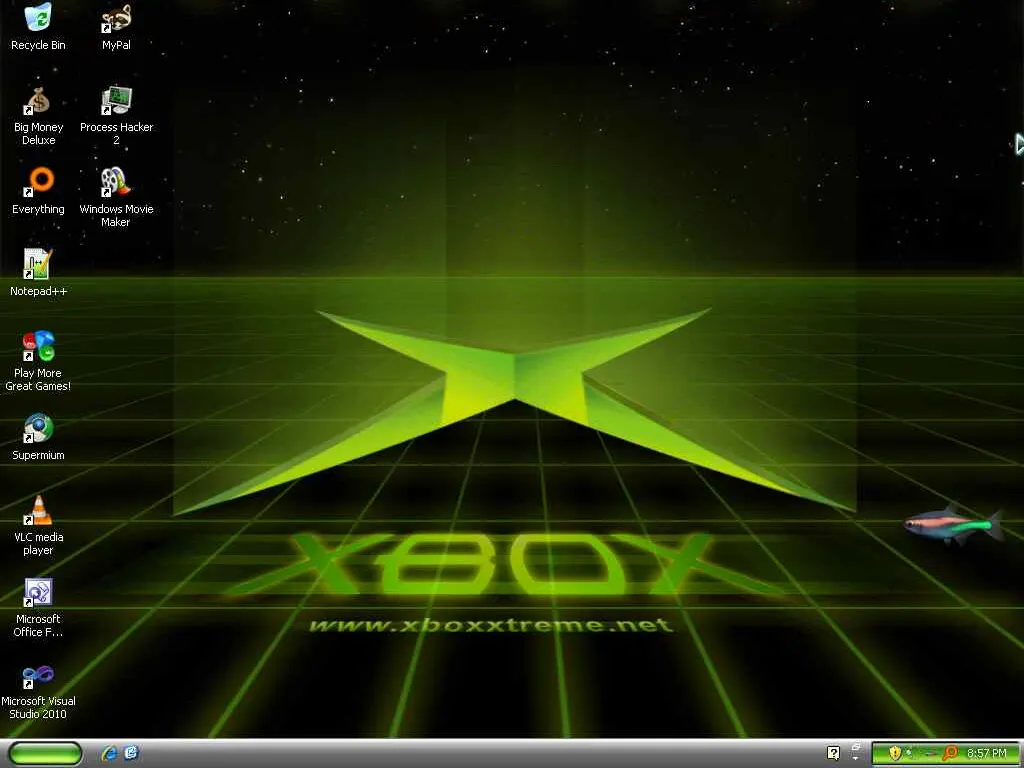Click the Process Hacker 2 shortcut
The height and width of the screenshot is (768, 1024).
(x=116, y=116)
